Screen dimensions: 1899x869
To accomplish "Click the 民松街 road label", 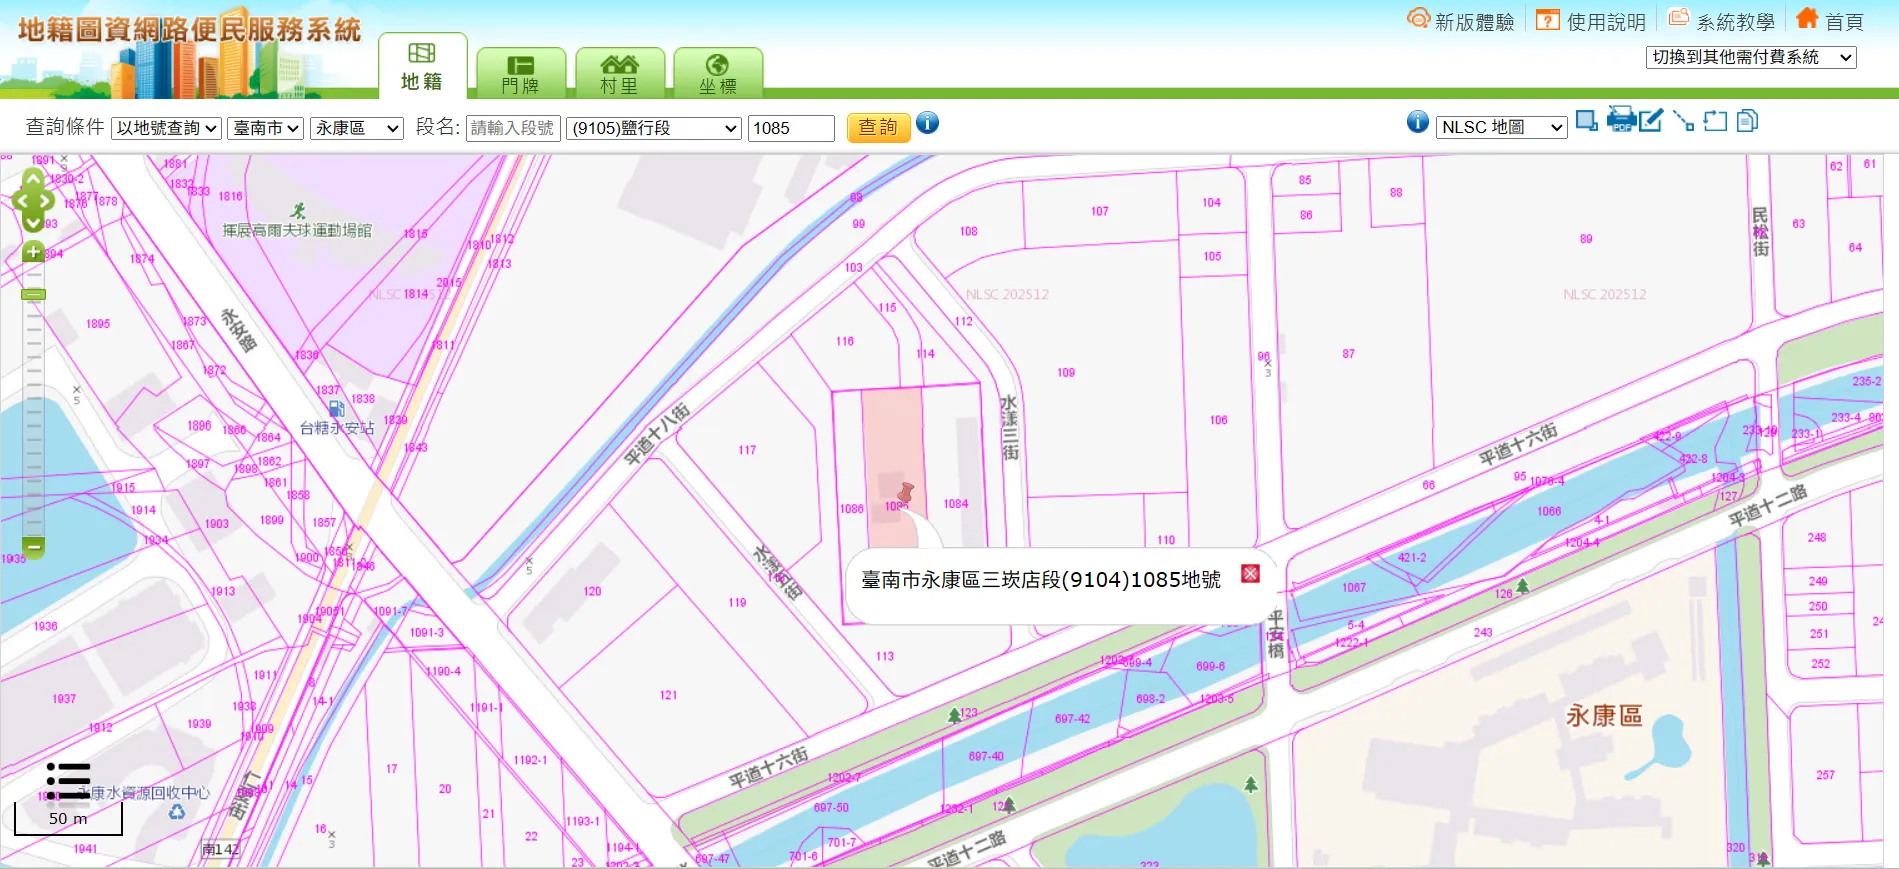I will point(1760,232).
